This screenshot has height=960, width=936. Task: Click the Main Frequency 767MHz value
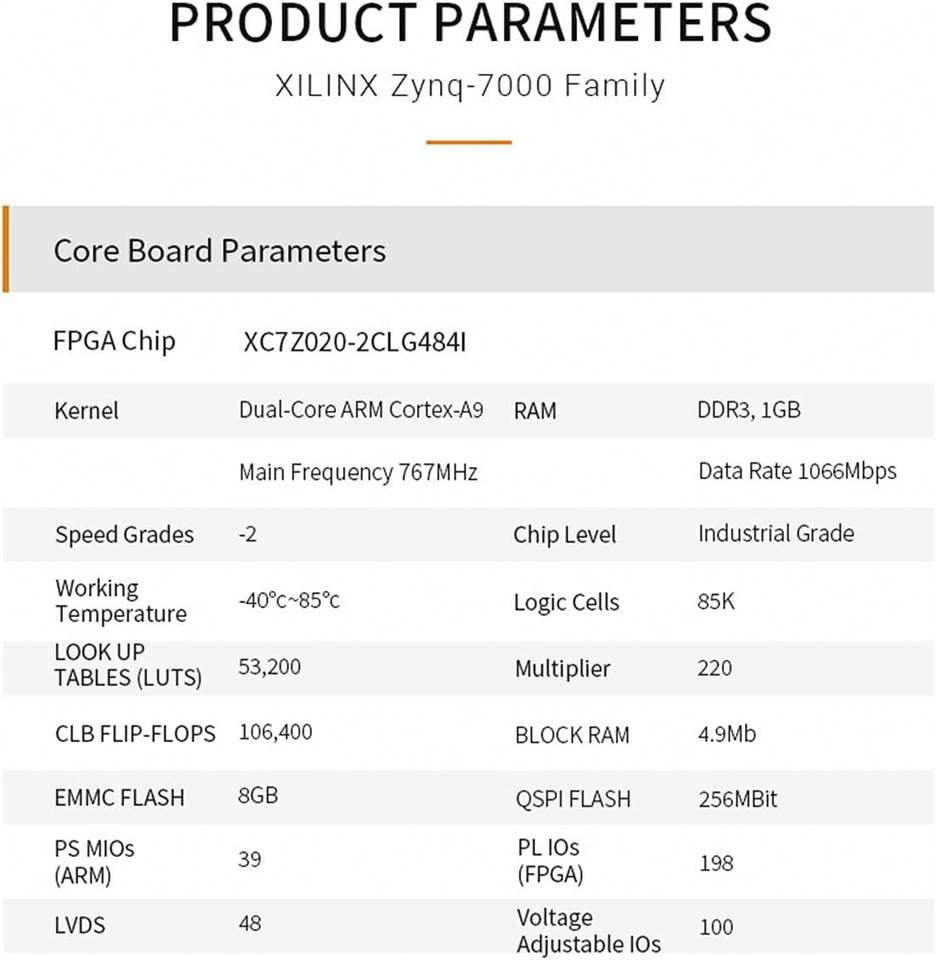(358, 472)
